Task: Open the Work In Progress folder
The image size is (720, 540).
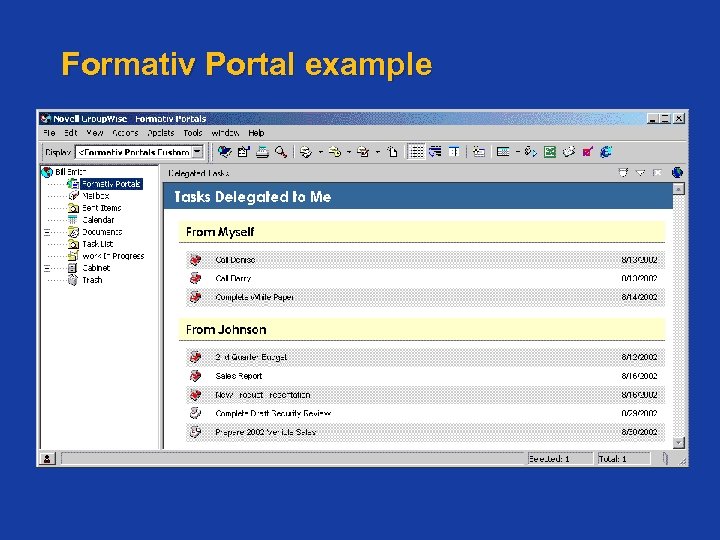Action: click(113, 256)
